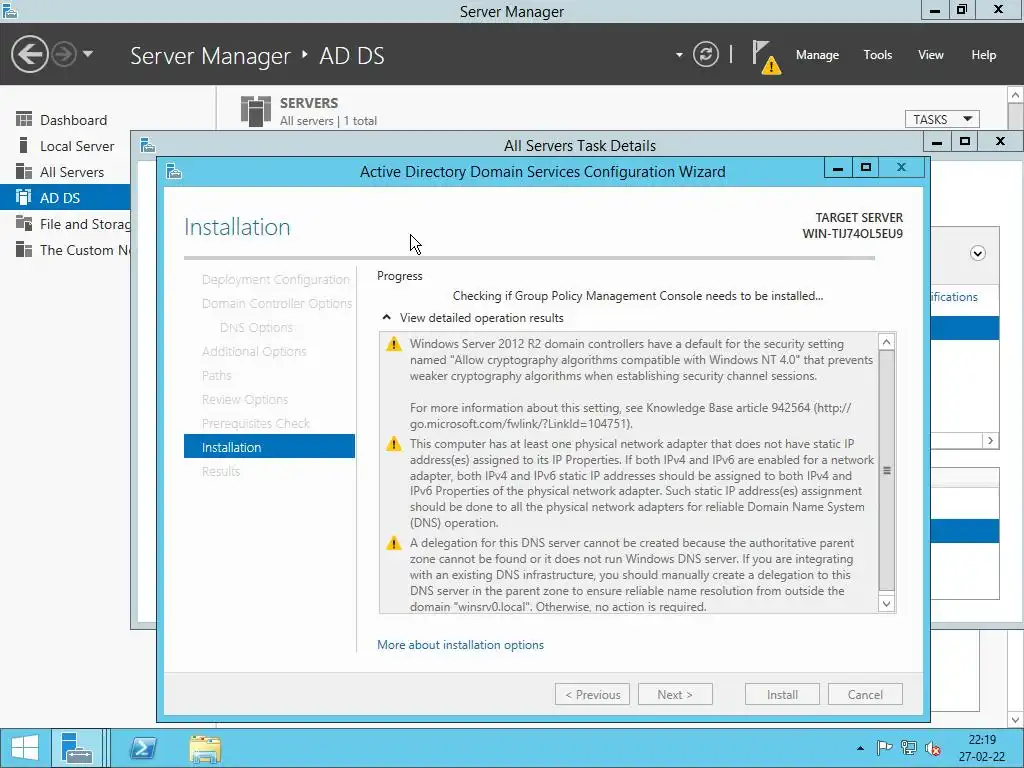Click the network tray icon
The height and width of the screenshot is (768, 1024).
(908, 748)
